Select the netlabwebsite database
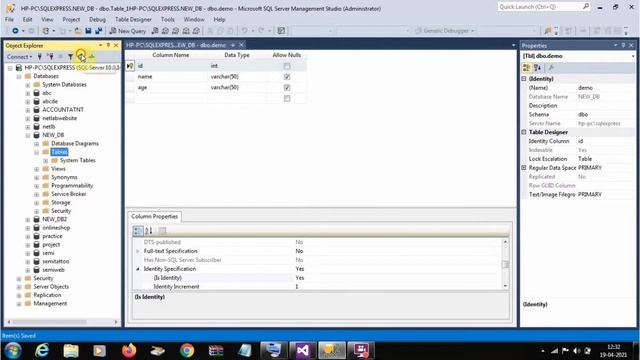The image size is (640, 360). tap(60, 118)
